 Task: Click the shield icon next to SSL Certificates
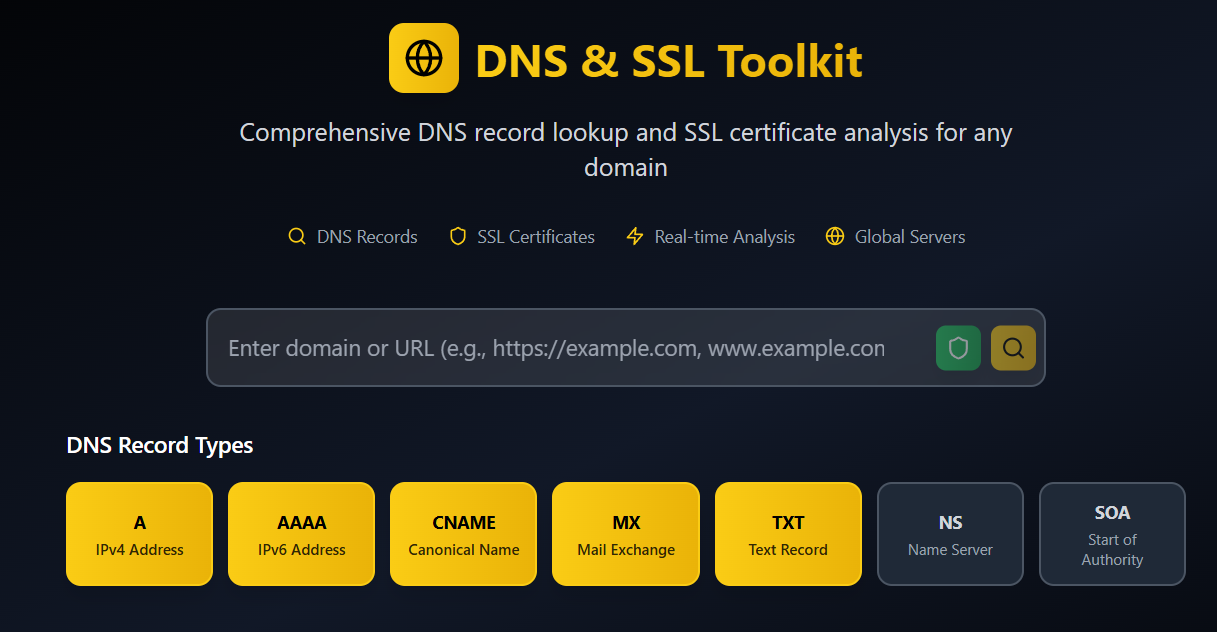click(x=458, y=237)
